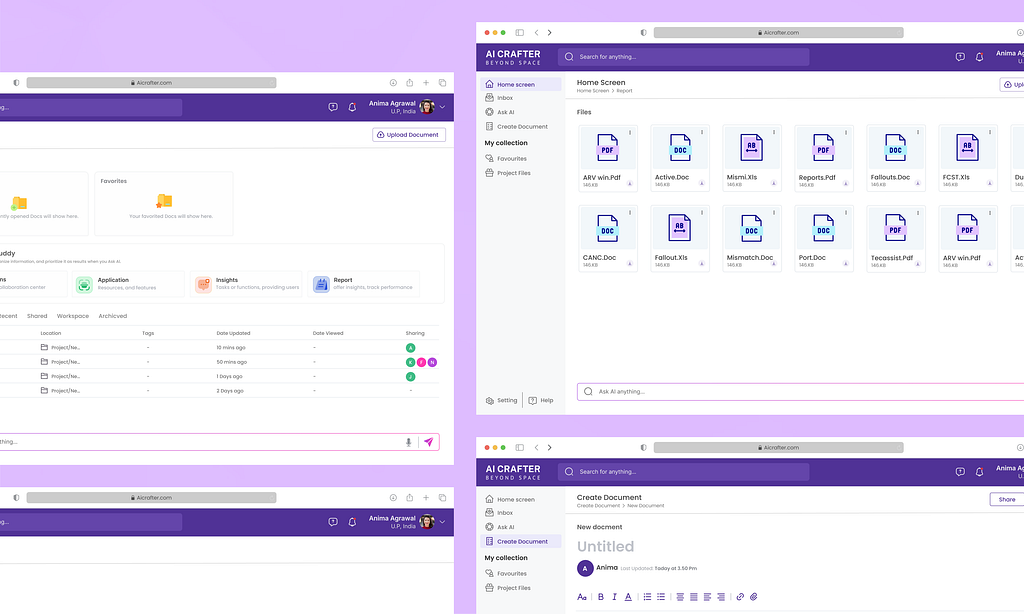Click the microphone icon in the chat input
Screen dimensions: 1024x614
(x=409, y=441)
